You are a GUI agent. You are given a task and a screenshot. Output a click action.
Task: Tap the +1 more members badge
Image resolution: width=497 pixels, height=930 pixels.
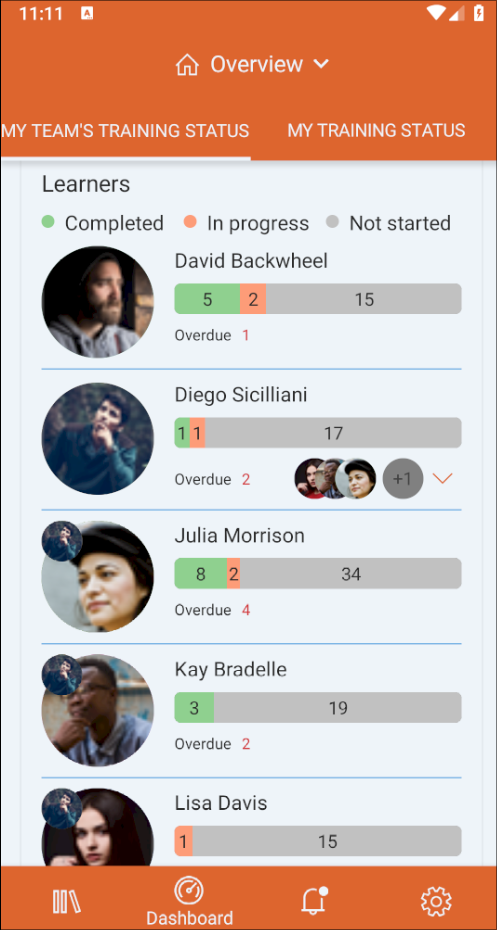tap(403, 478)
